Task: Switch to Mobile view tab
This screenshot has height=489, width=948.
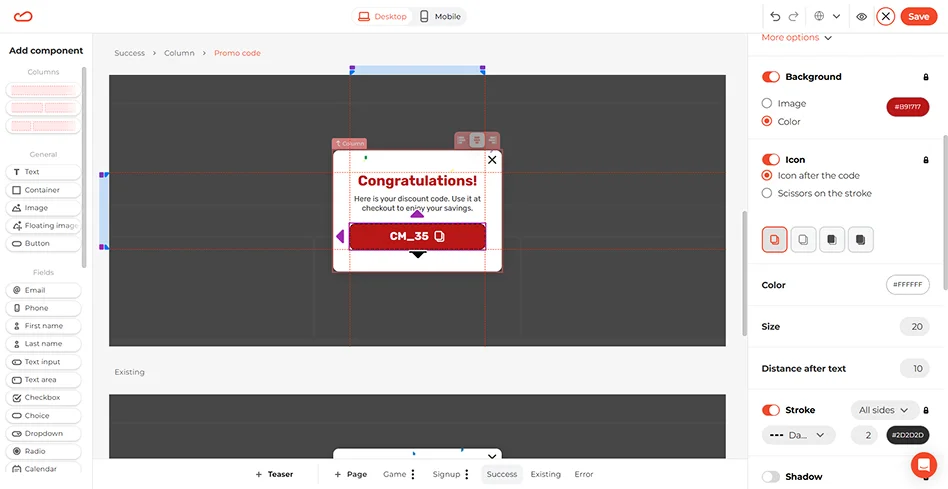Action: click(440, 17)
